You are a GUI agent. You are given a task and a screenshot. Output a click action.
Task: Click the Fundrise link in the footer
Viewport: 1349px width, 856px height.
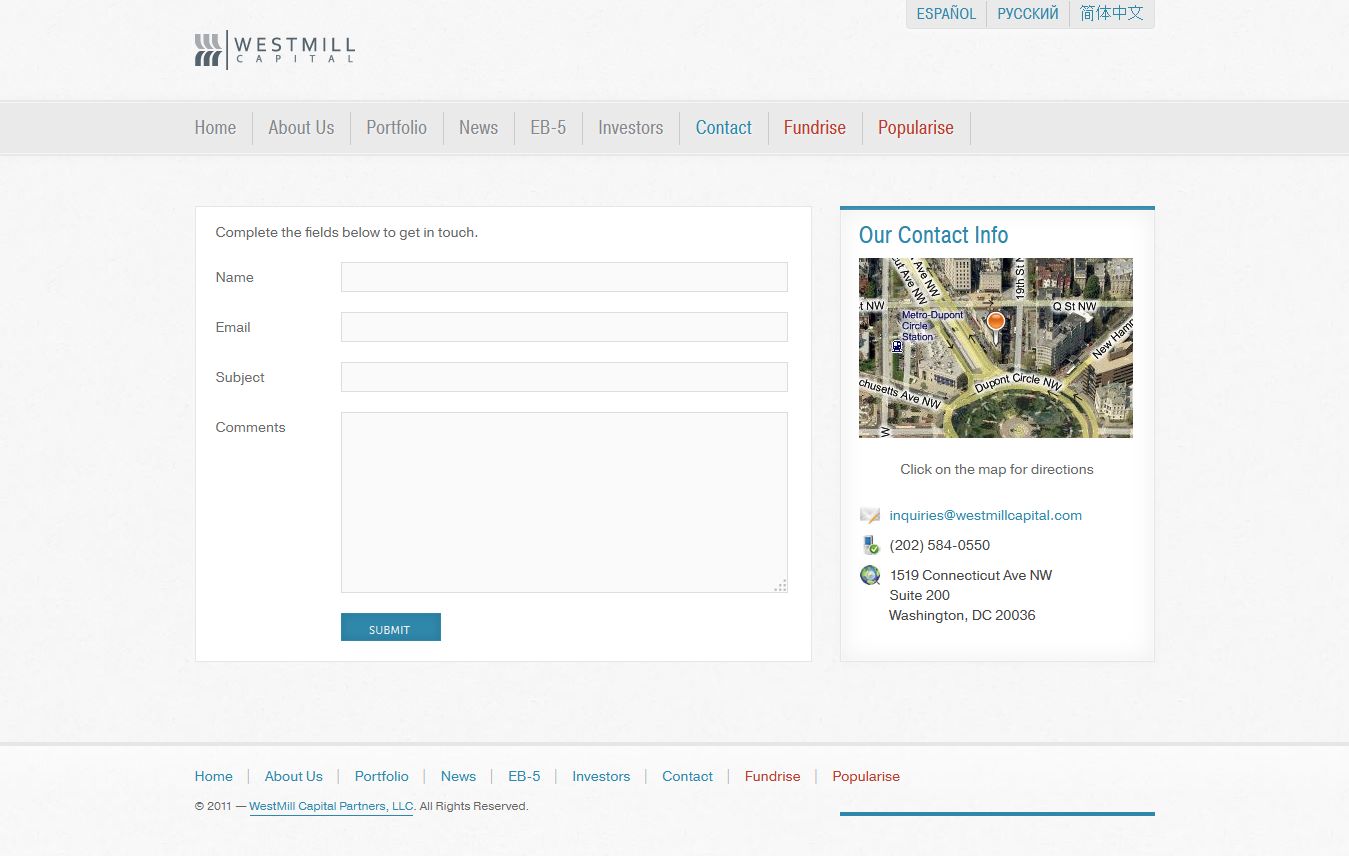773,777
